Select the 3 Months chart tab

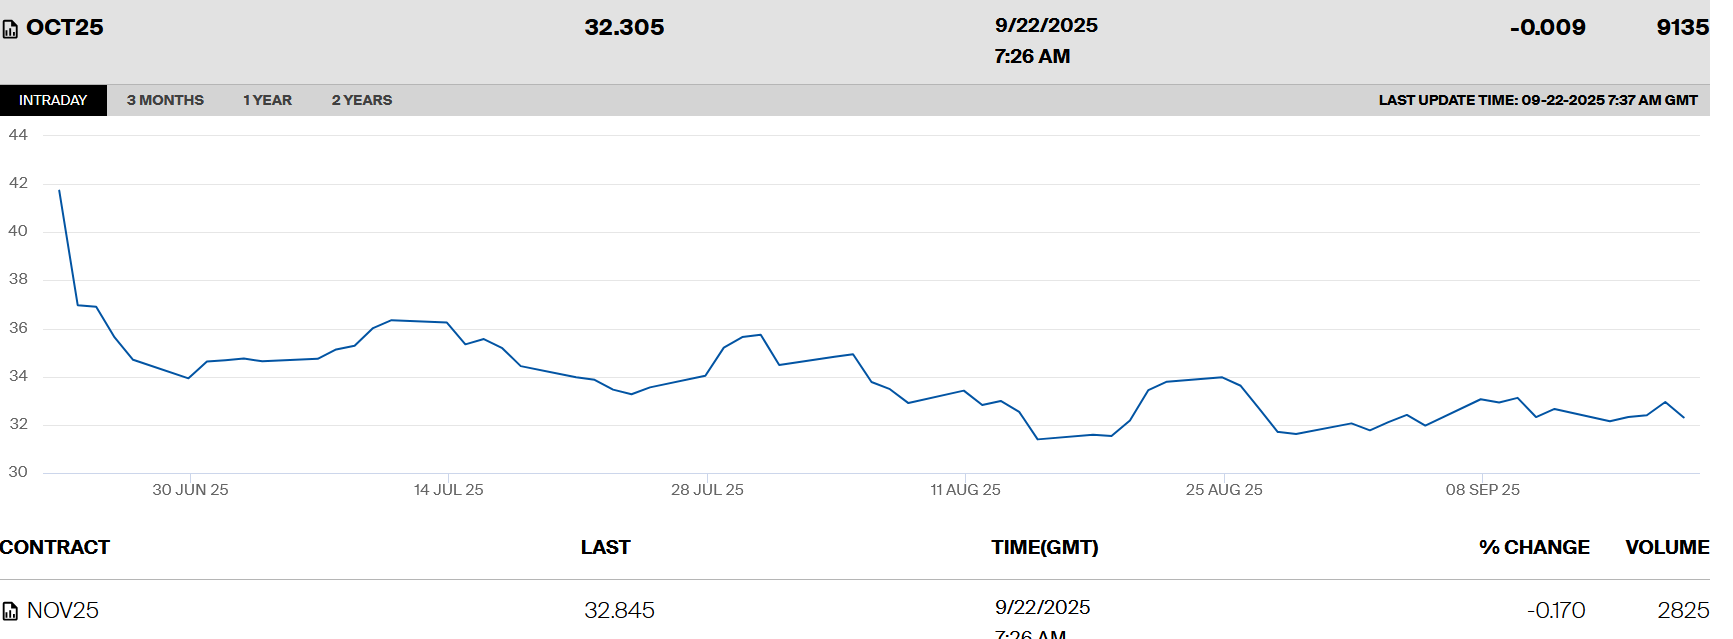[x=165, y=100]
